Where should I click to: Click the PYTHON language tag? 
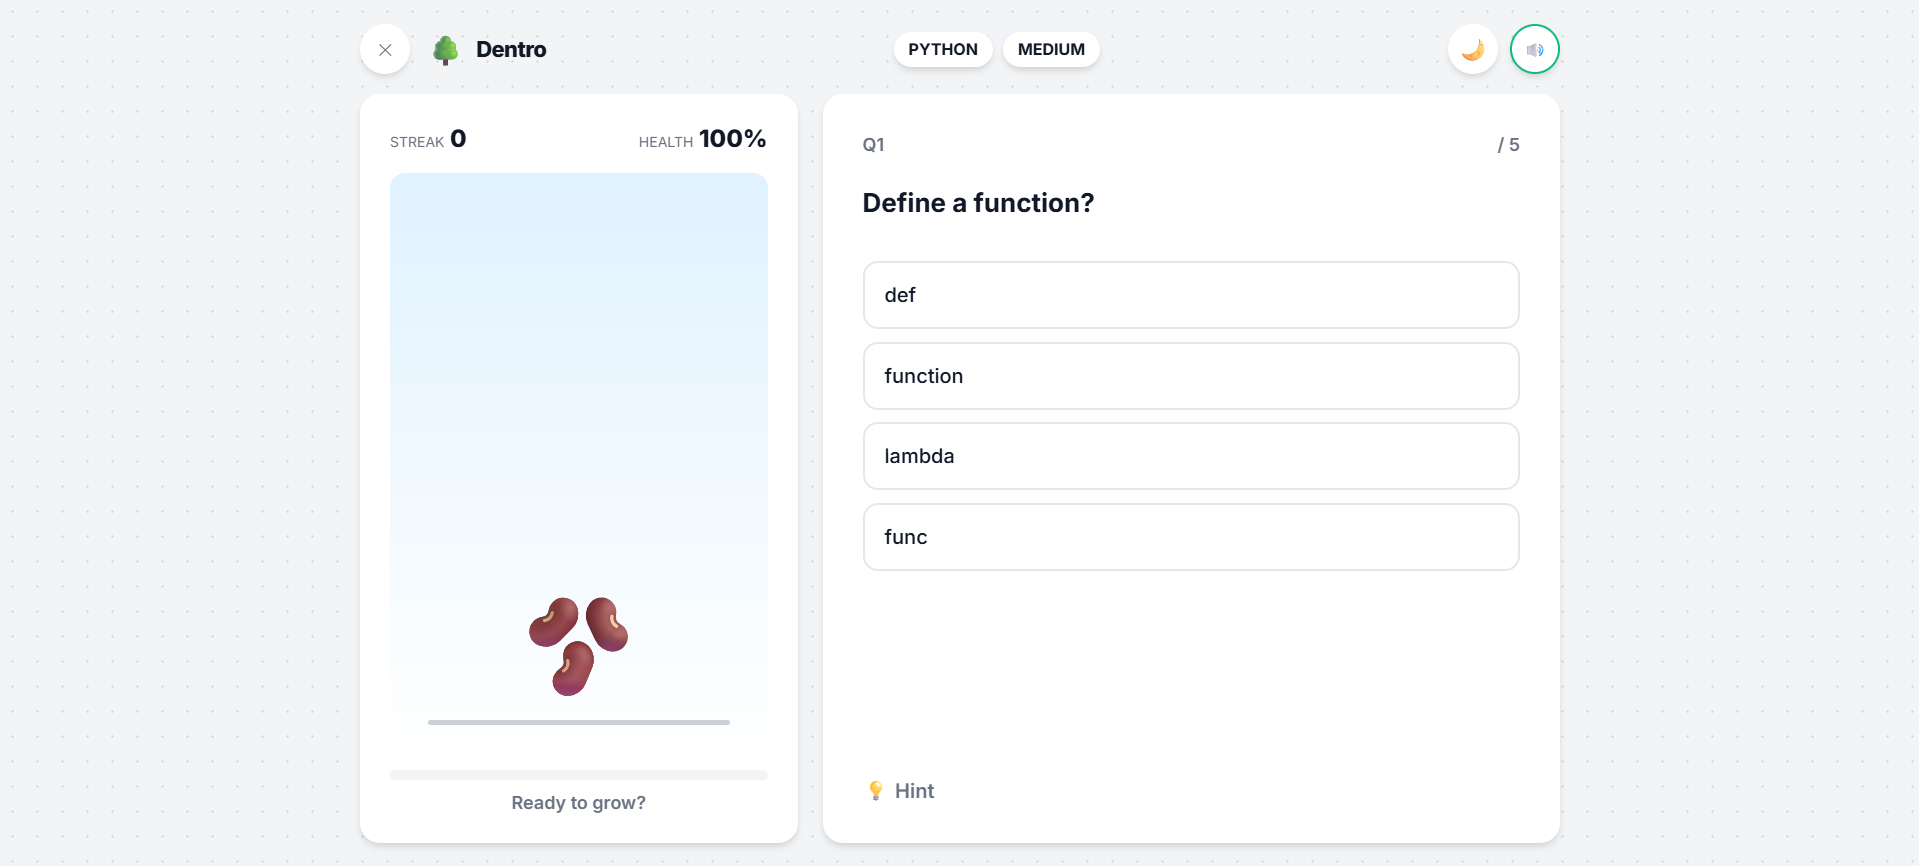pyautogui.click(x=942, y=50)
